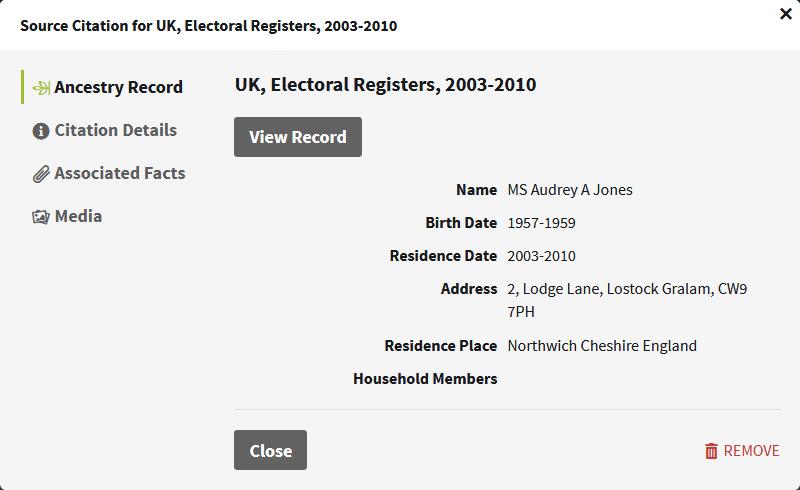Go to the Associated Facts tab label
The height and width of the screenshot is (490, 800).
[x=120, y=173]
